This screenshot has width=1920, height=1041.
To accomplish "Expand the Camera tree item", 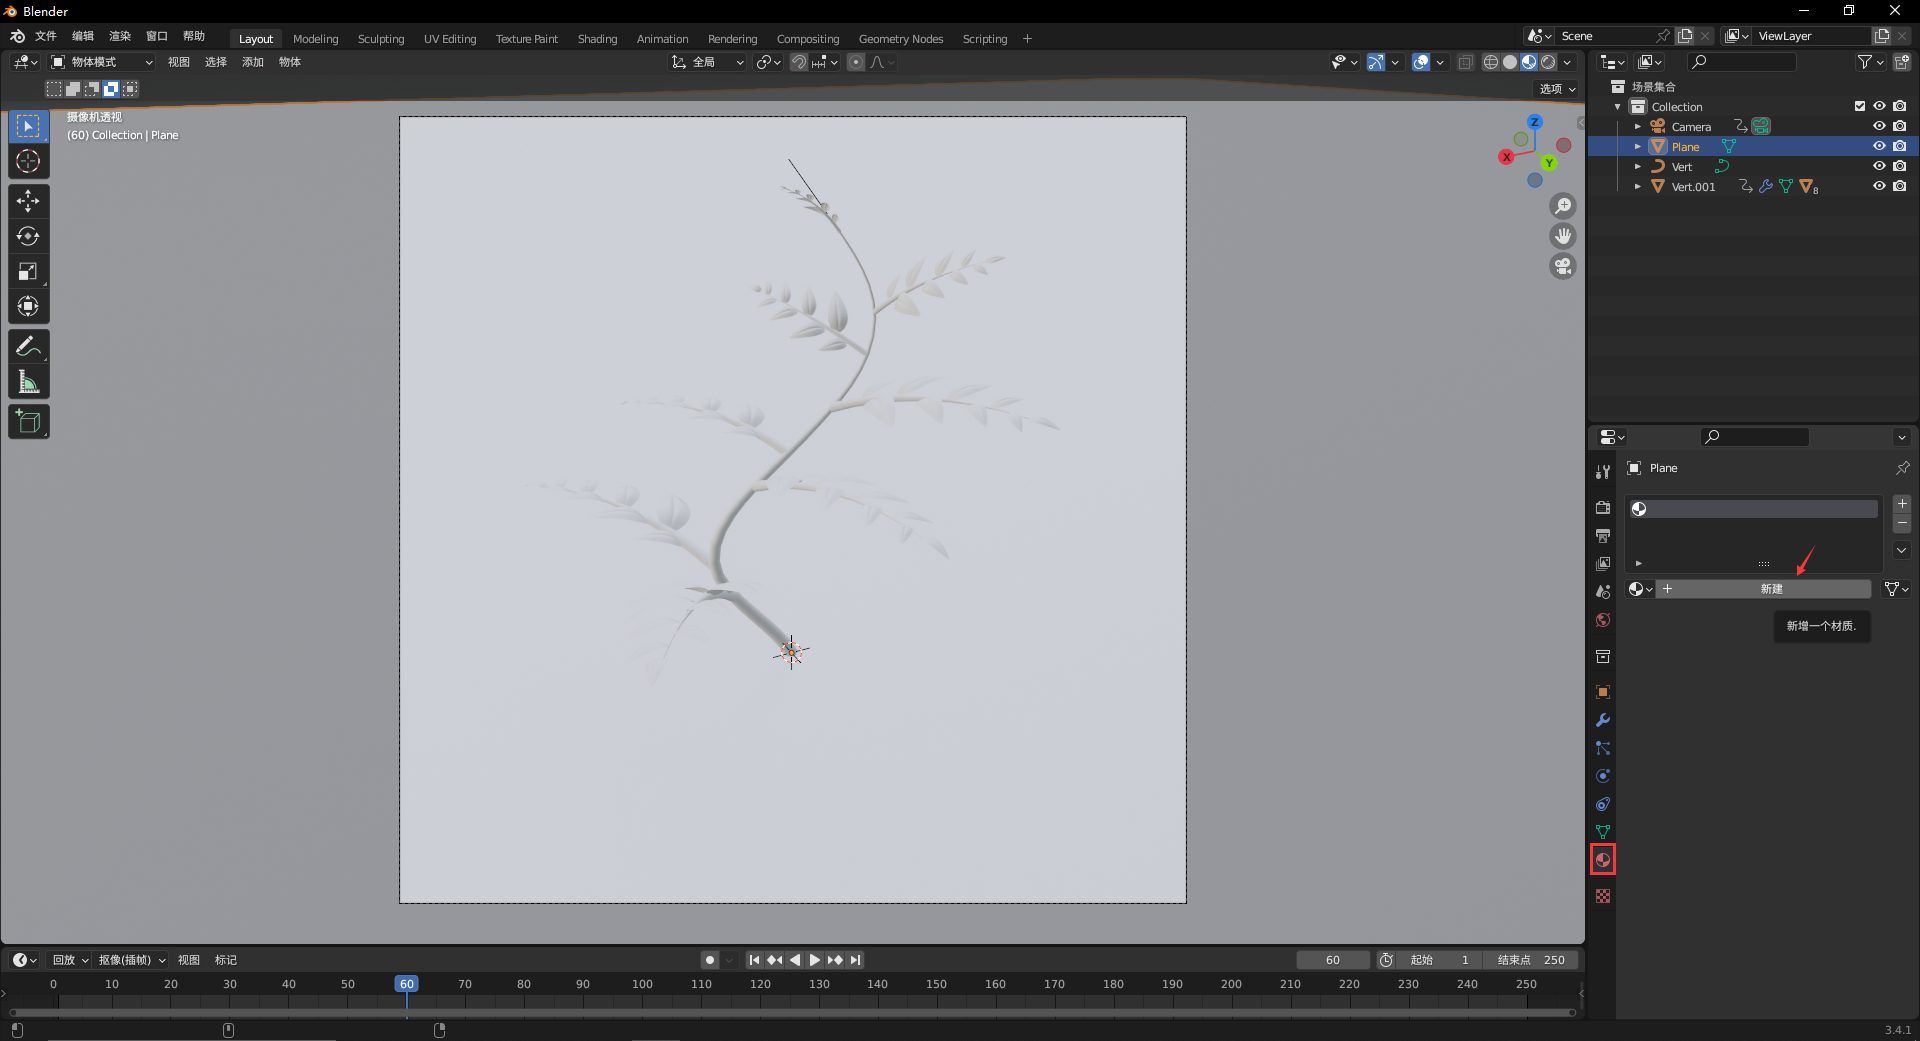I will point(1637,127).
